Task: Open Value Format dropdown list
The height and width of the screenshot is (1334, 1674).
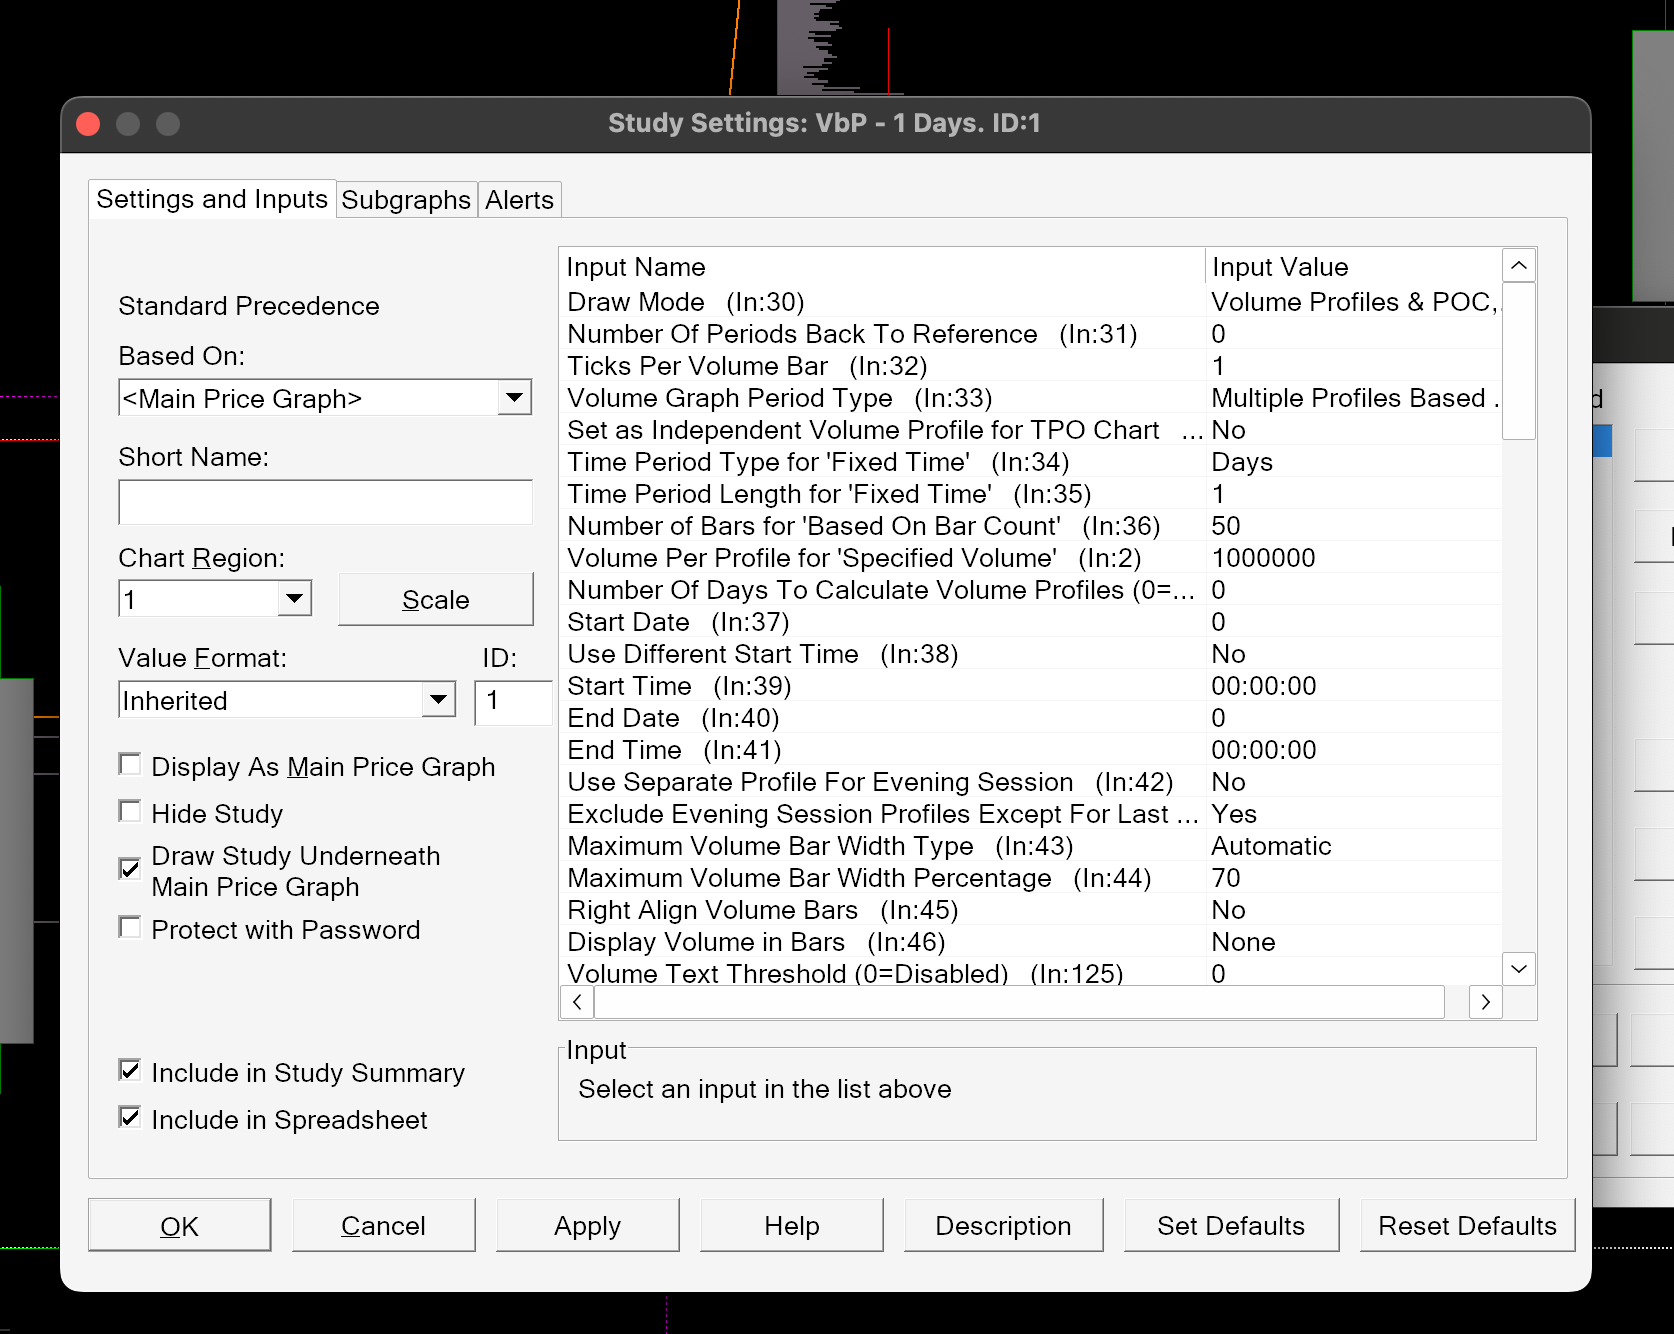Action: pyautogui.click(x=438, y=700)
